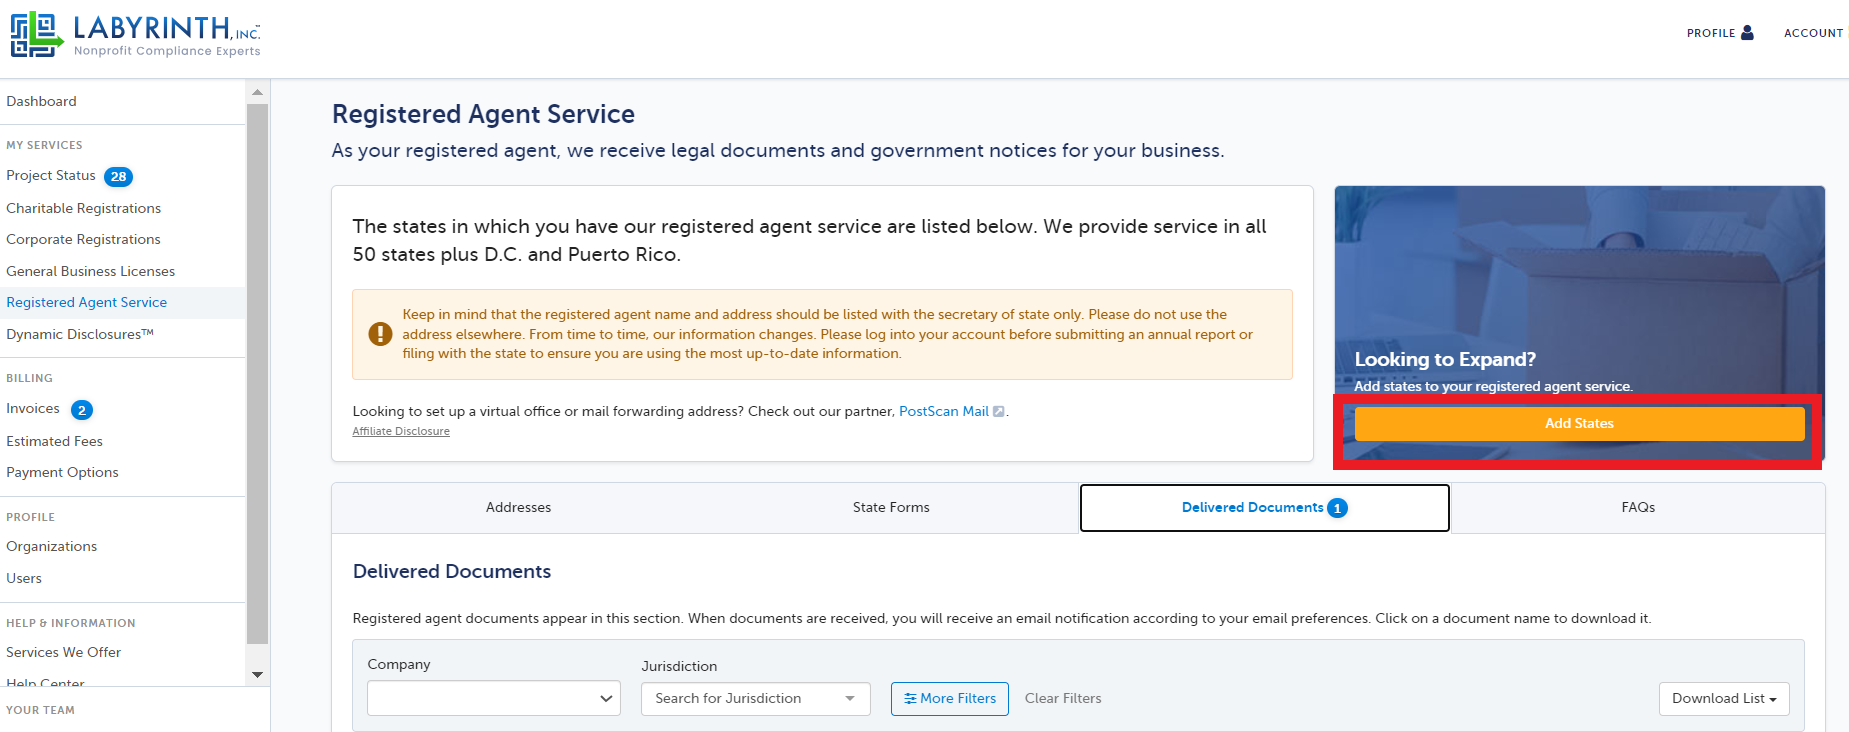Select the Delivered Documents tab
The height and width of the screenshot is (732, 1849).
point(1265,508)
